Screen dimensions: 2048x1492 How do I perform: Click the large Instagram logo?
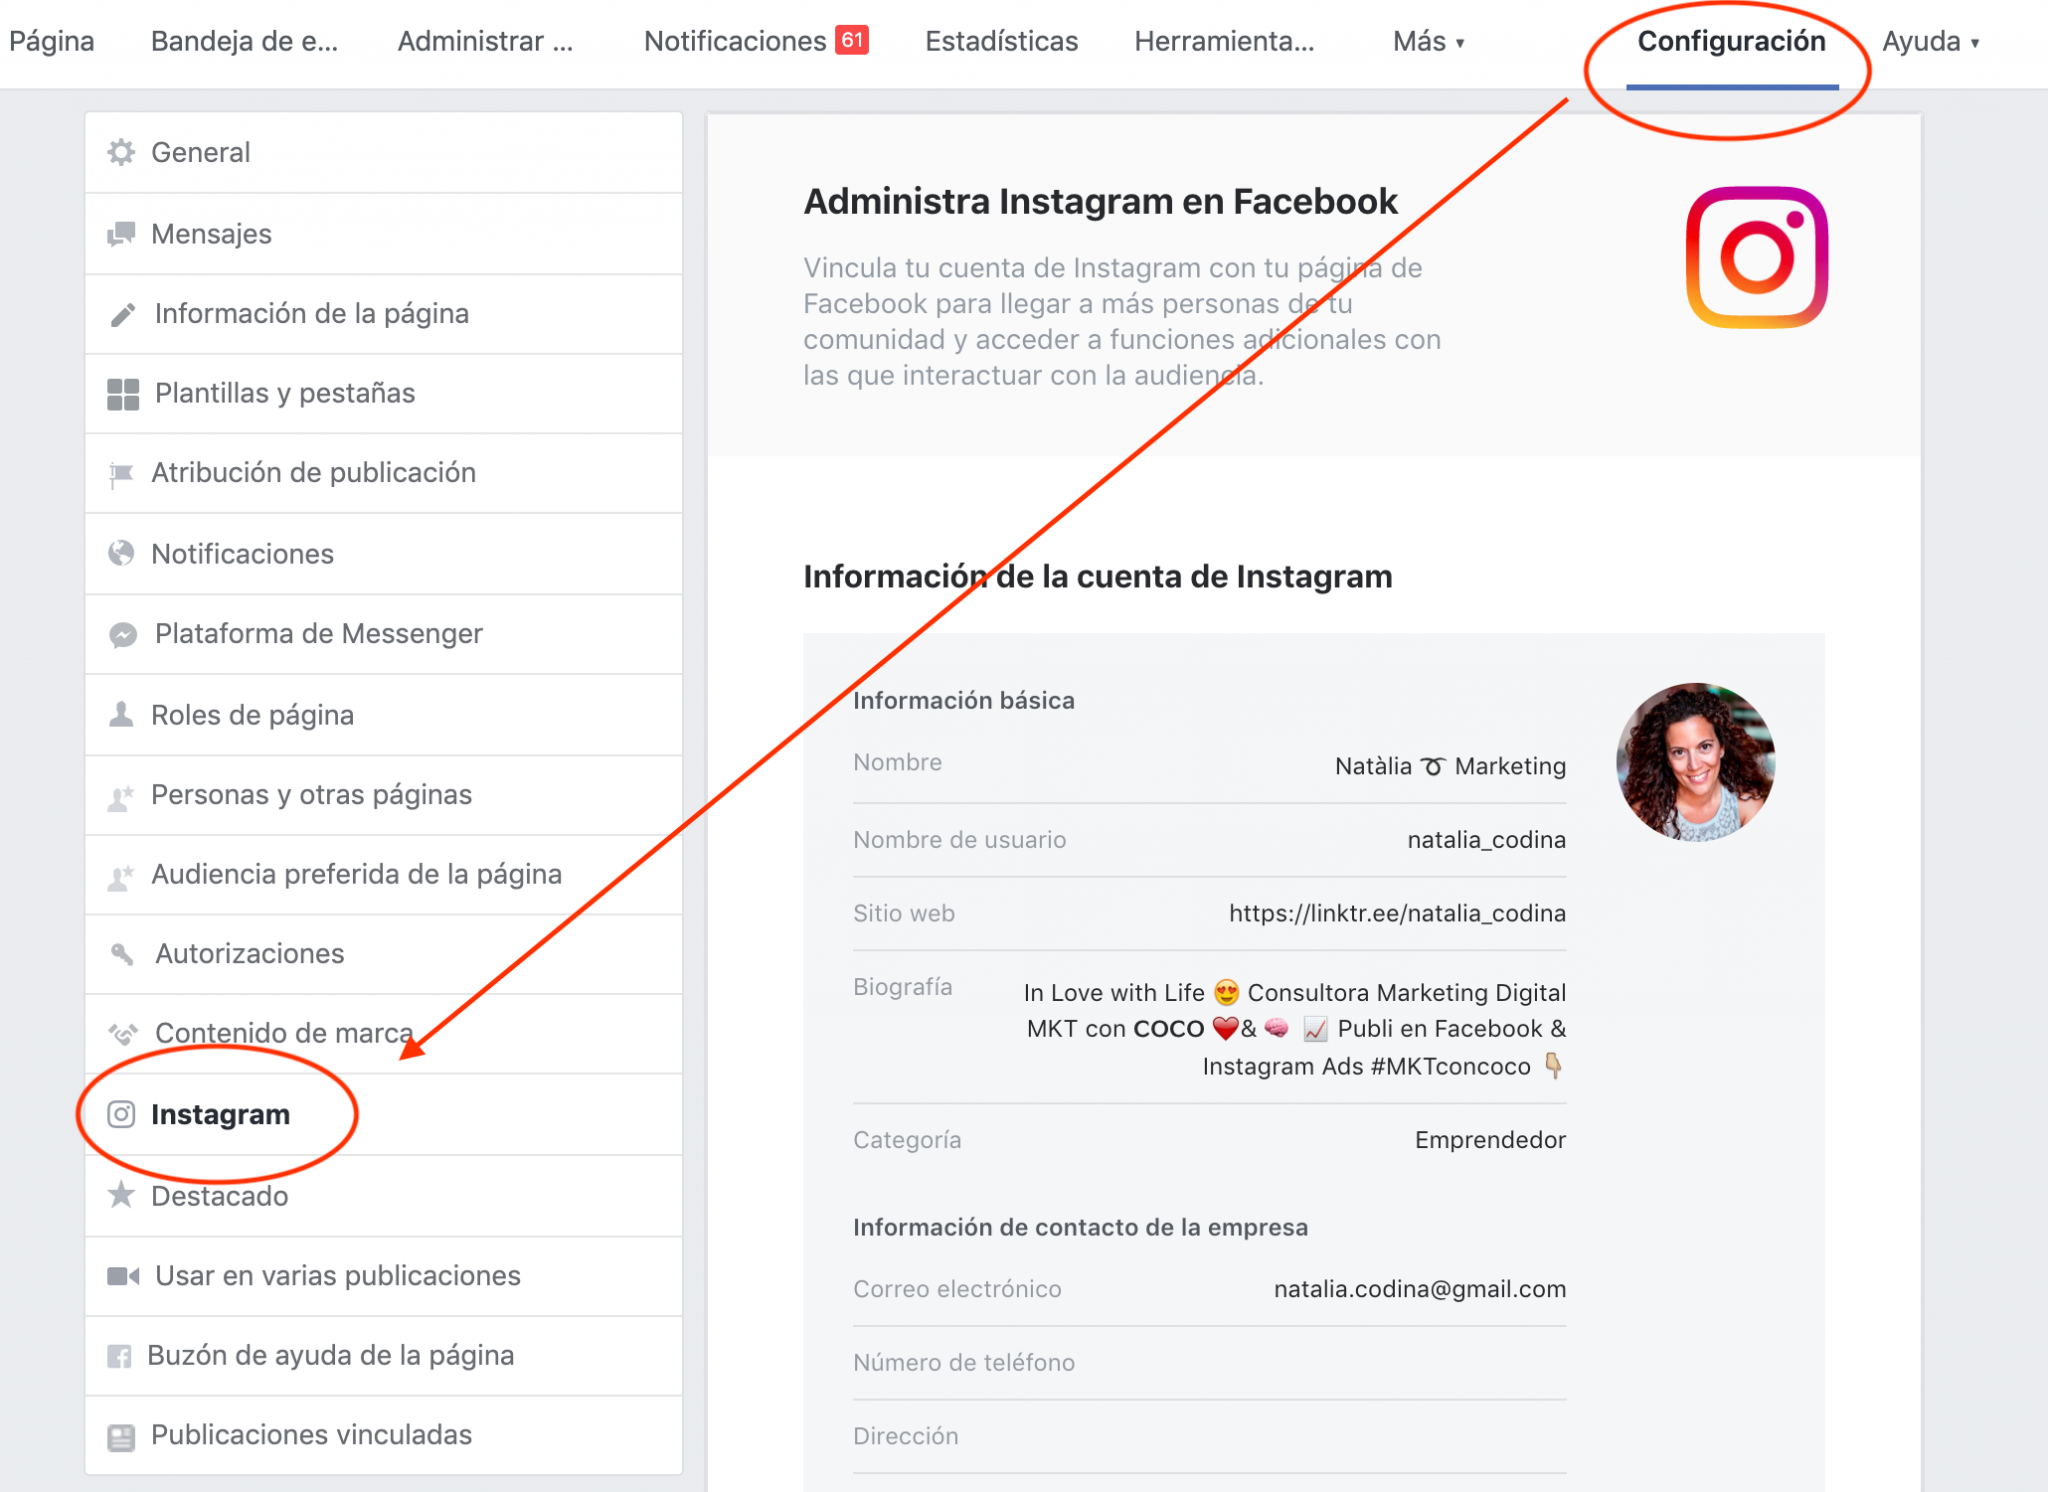tap(1756, 258)
